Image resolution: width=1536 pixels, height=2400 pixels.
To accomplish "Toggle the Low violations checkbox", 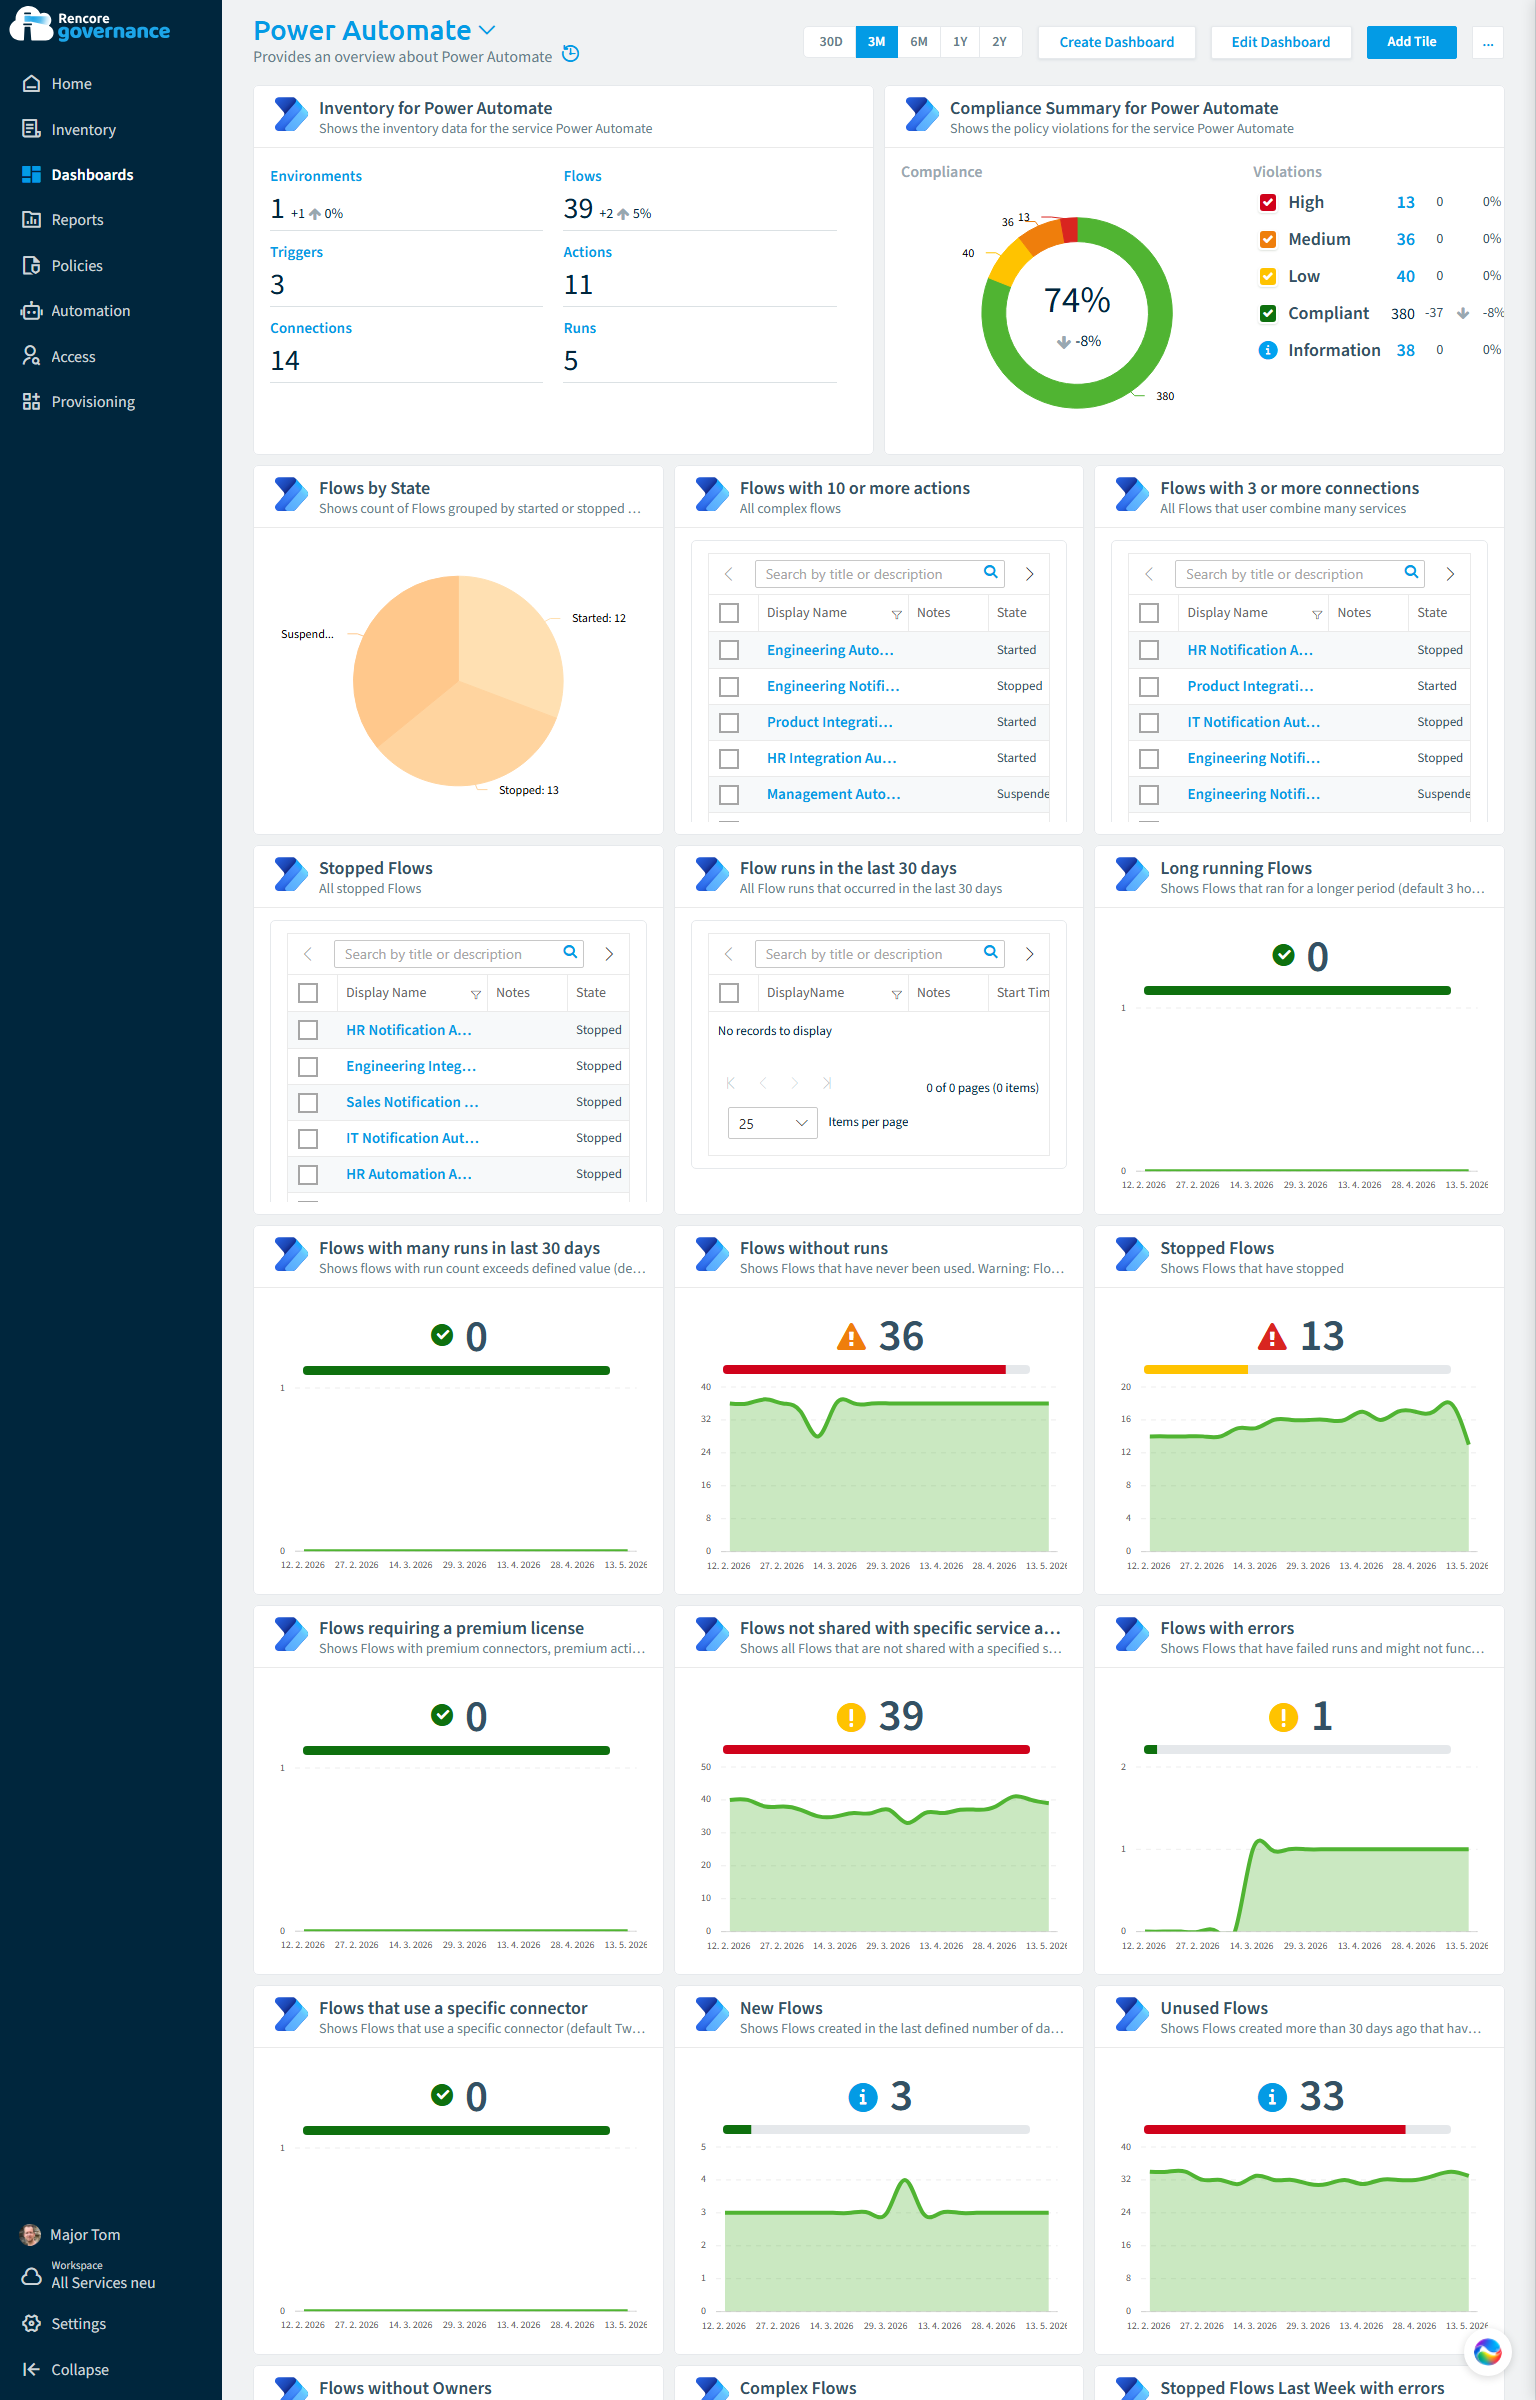I will click(x=1268, y=276).
